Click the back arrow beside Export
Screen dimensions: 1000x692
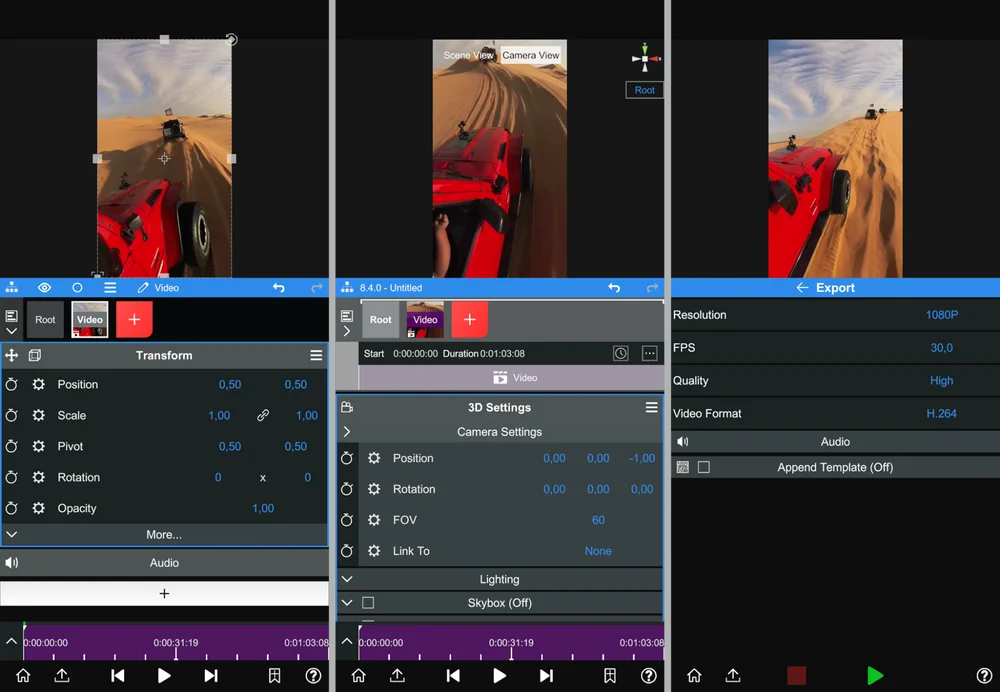tap(801, 288)
